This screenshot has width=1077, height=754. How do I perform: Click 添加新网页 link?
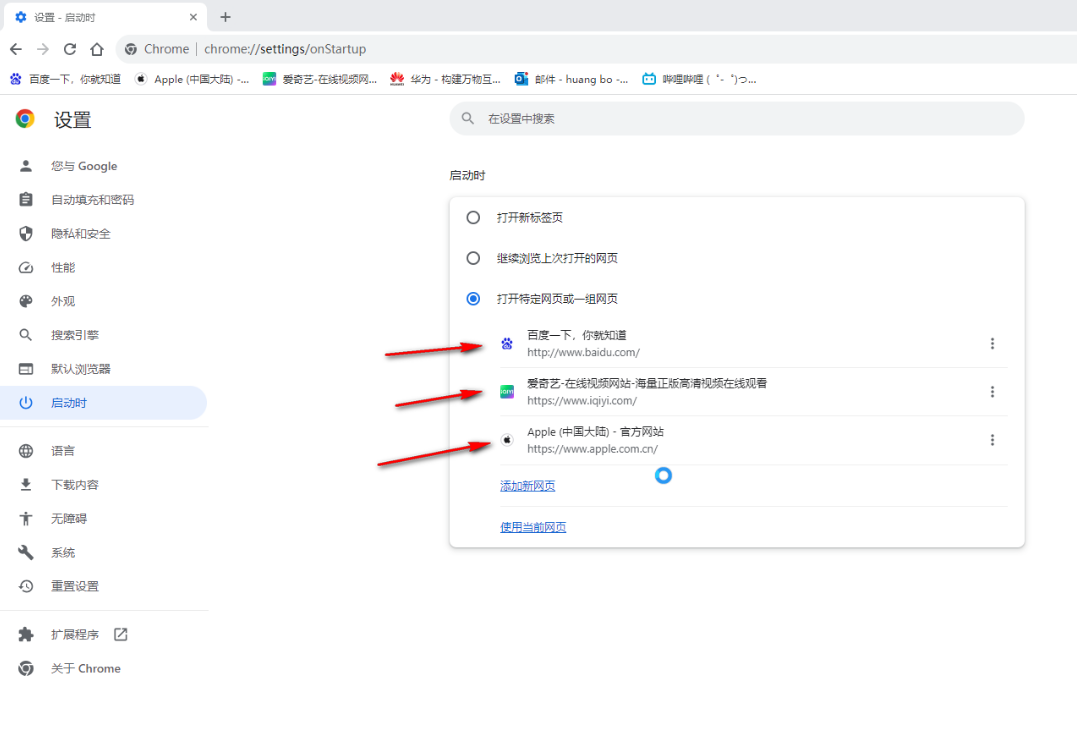click(528, 485)
